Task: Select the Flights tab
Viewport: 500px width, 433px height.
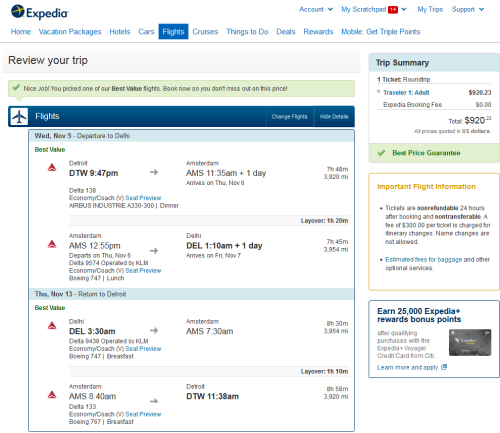Action: tap(173, 32)
